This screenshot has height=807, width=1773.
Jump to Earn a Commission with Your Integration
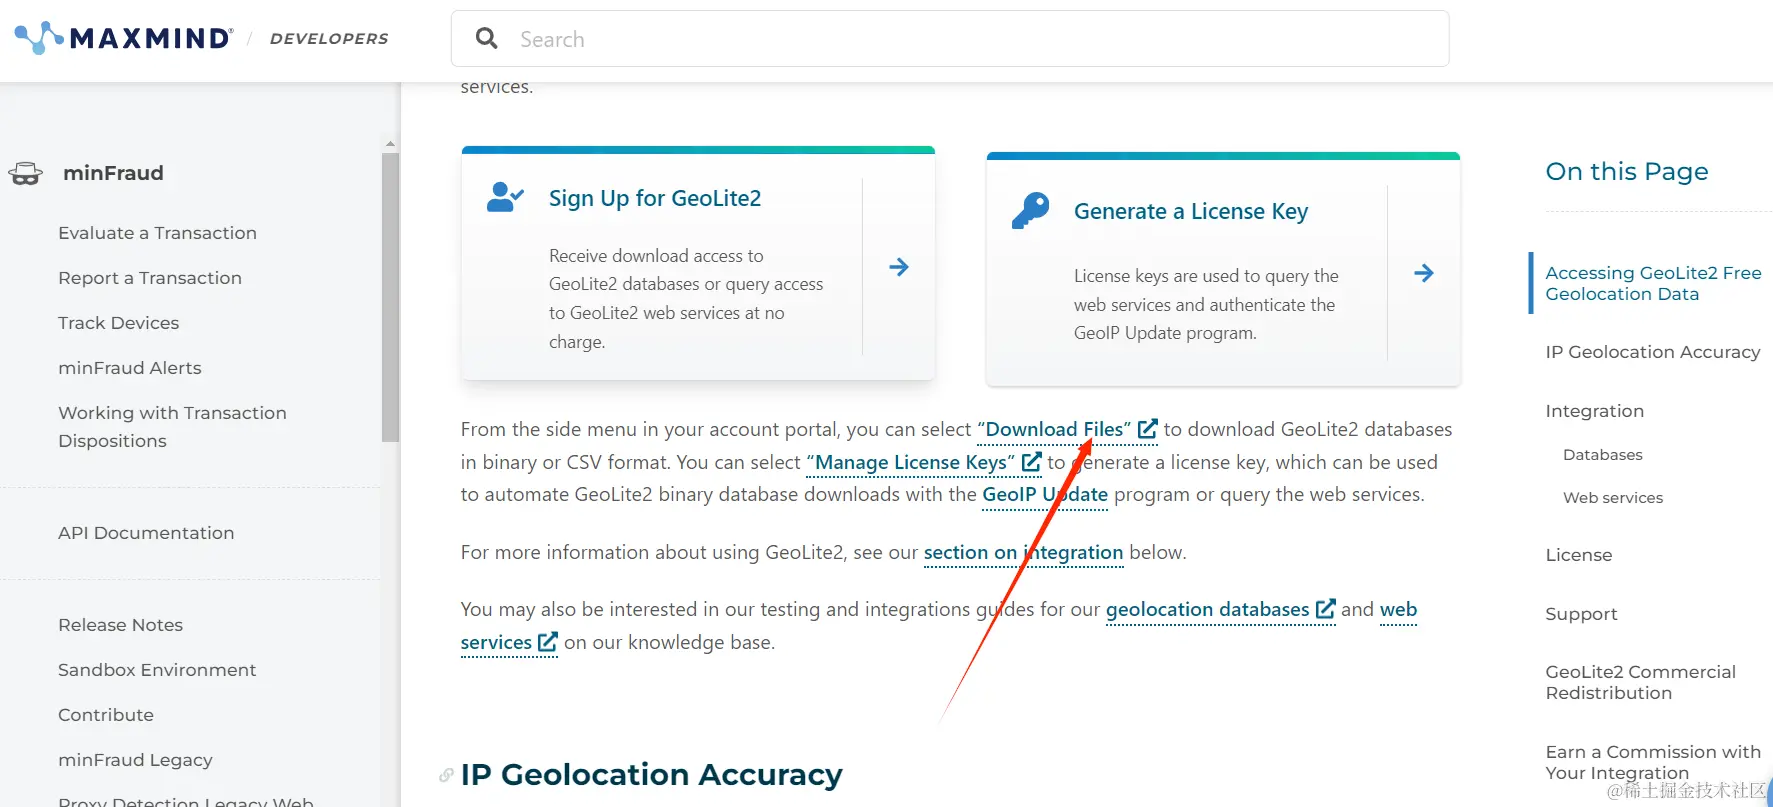click(x=1653, y=762)
